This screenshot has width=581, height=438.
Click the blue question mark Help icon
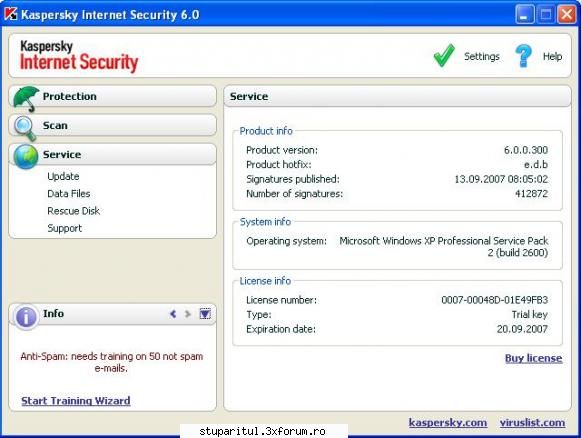click(523, 56)
